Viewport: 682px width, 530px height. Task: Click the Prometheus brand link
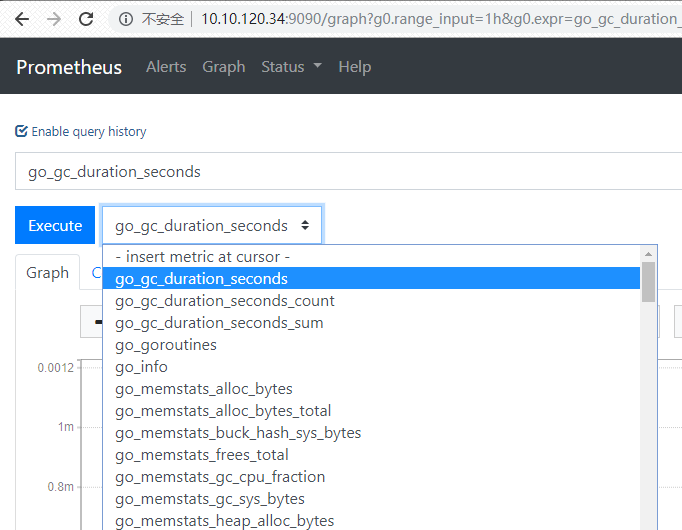point(69,67)
